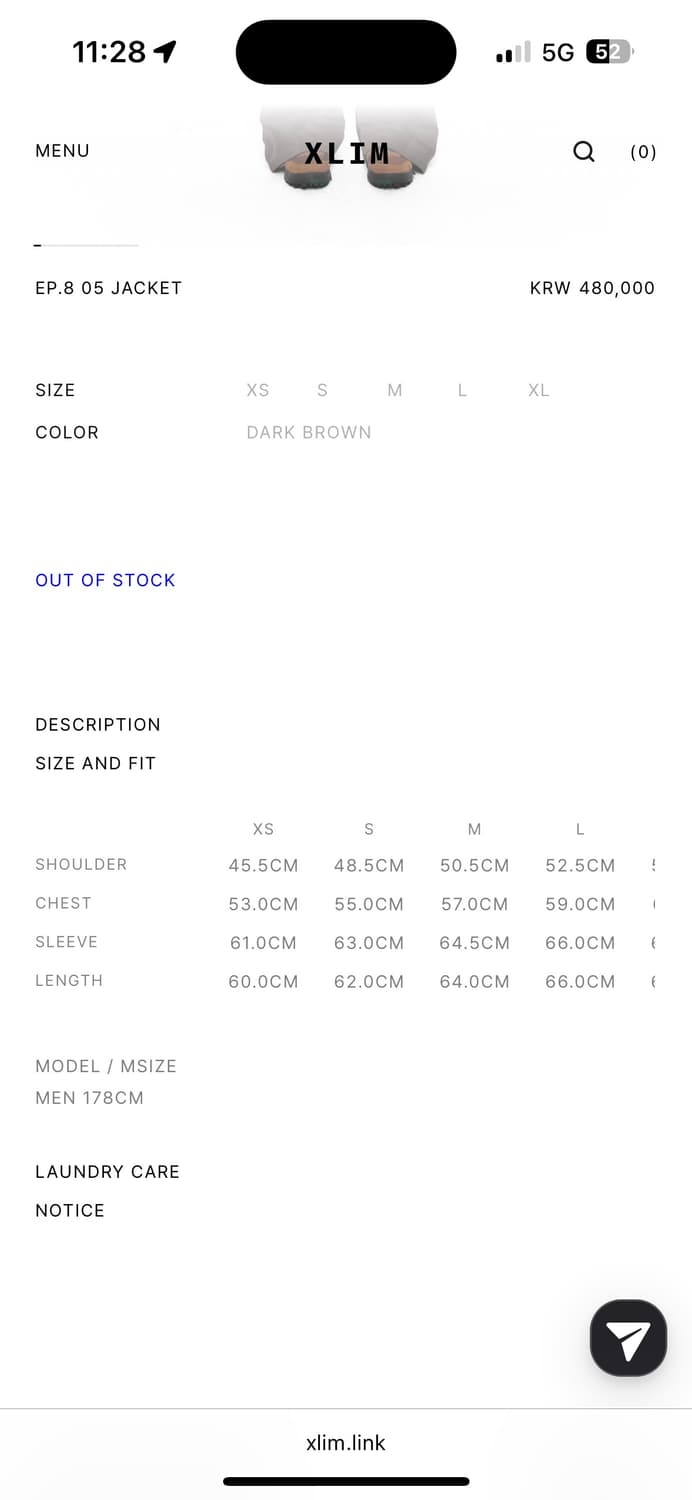Tap the EP.8 05 Jacket product title
This screenshot has height=1500, width=692.
coord(109,288)
